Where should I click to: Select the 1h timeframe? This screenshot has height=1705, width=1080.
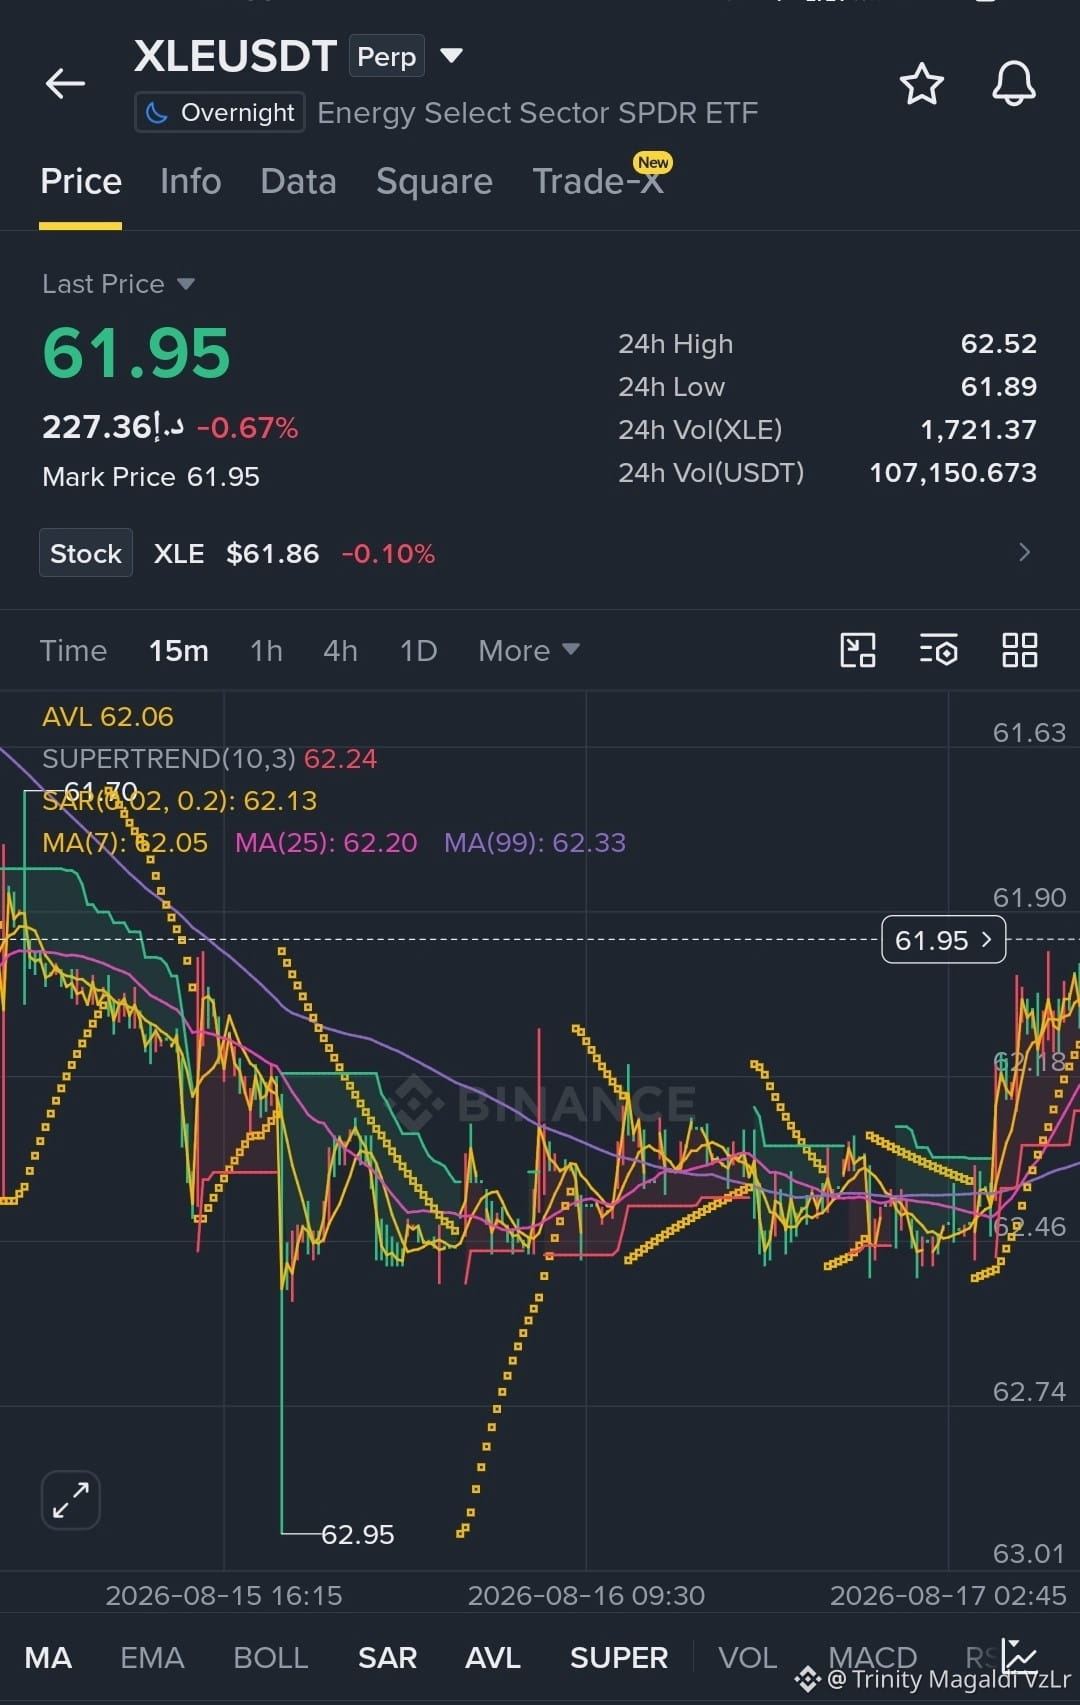(266, 651)
